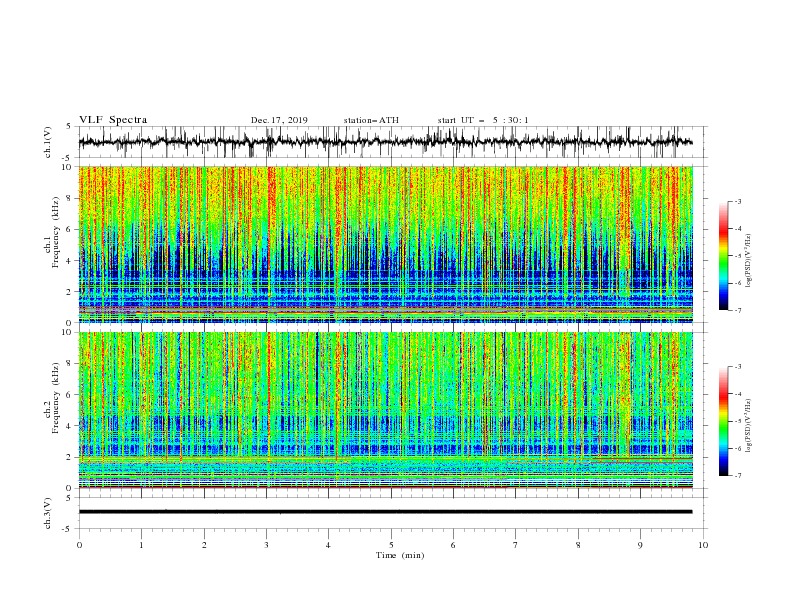Click the "9" minute tick on time axis

(x=640, y=545)
